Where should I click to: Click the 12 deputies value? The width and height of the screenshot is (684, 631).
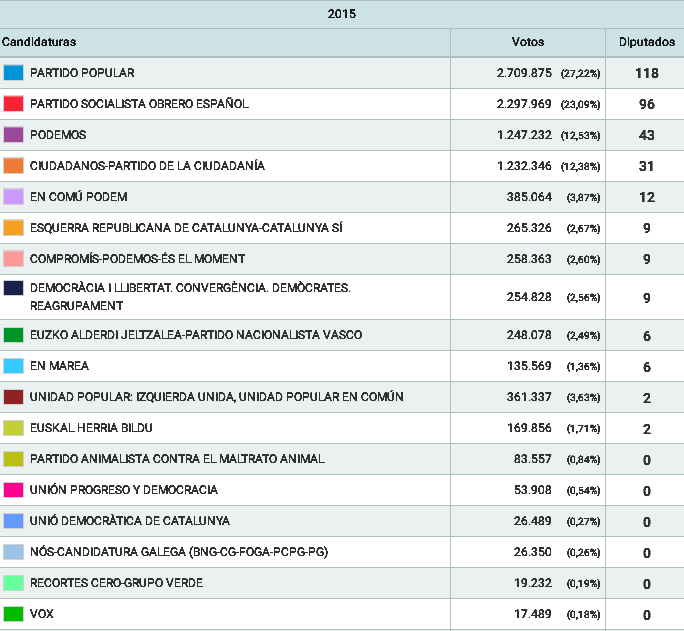pyautogui.click(x=647, y=197)
